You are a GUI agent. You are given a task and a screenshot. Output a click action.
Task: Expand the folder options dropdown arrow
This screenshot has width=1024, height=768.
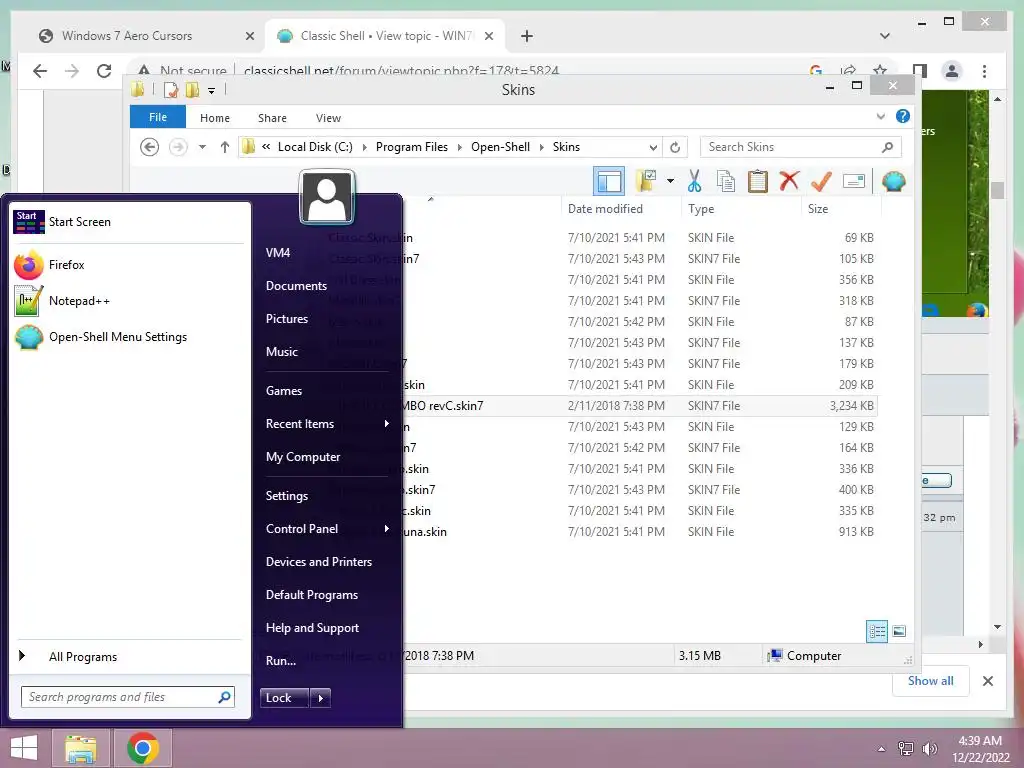click(670, 181)
